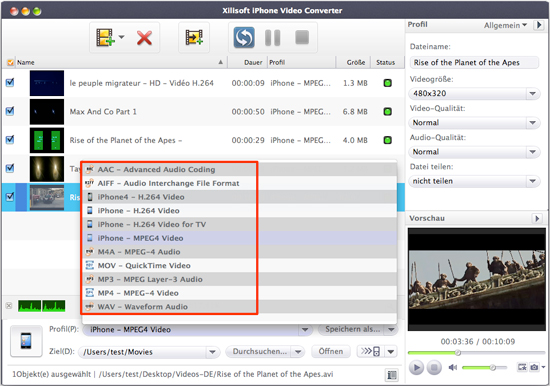
Task: Uncheck Max And Co Part 1 checkbox
Action: [x=10, y=111]
